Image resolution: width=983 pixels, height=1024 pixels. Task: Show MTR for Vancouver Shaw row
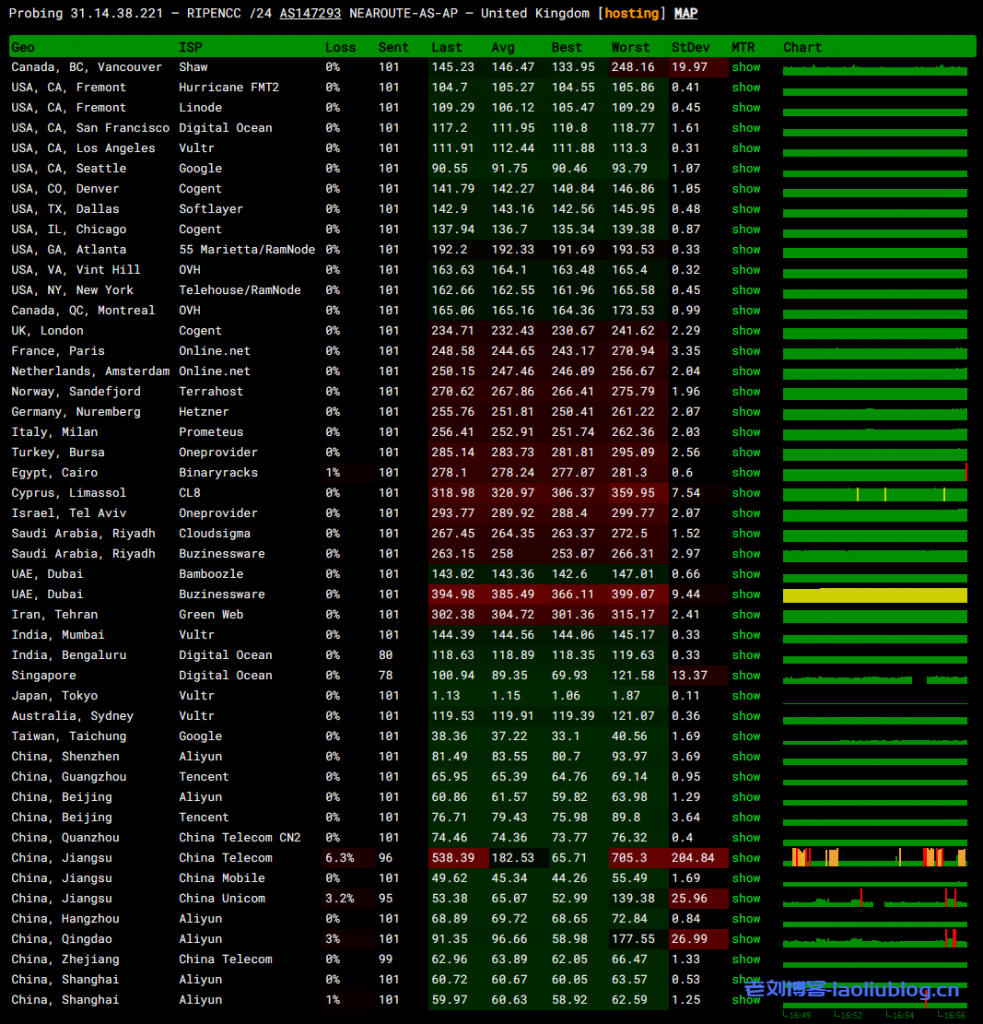[x=745, y=67]
